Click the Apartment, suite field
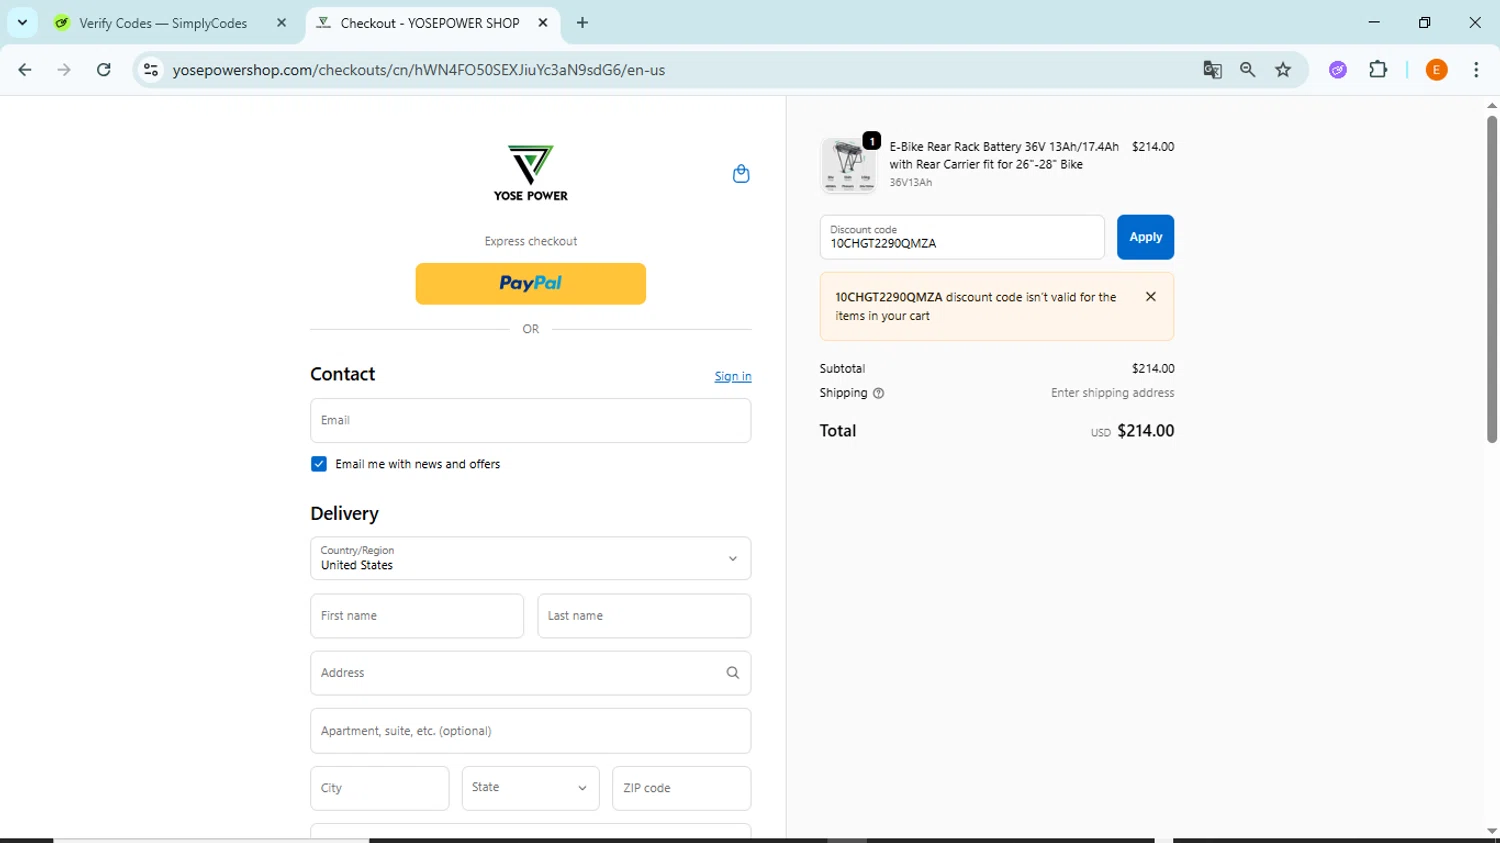 click(x=531, y=731)
